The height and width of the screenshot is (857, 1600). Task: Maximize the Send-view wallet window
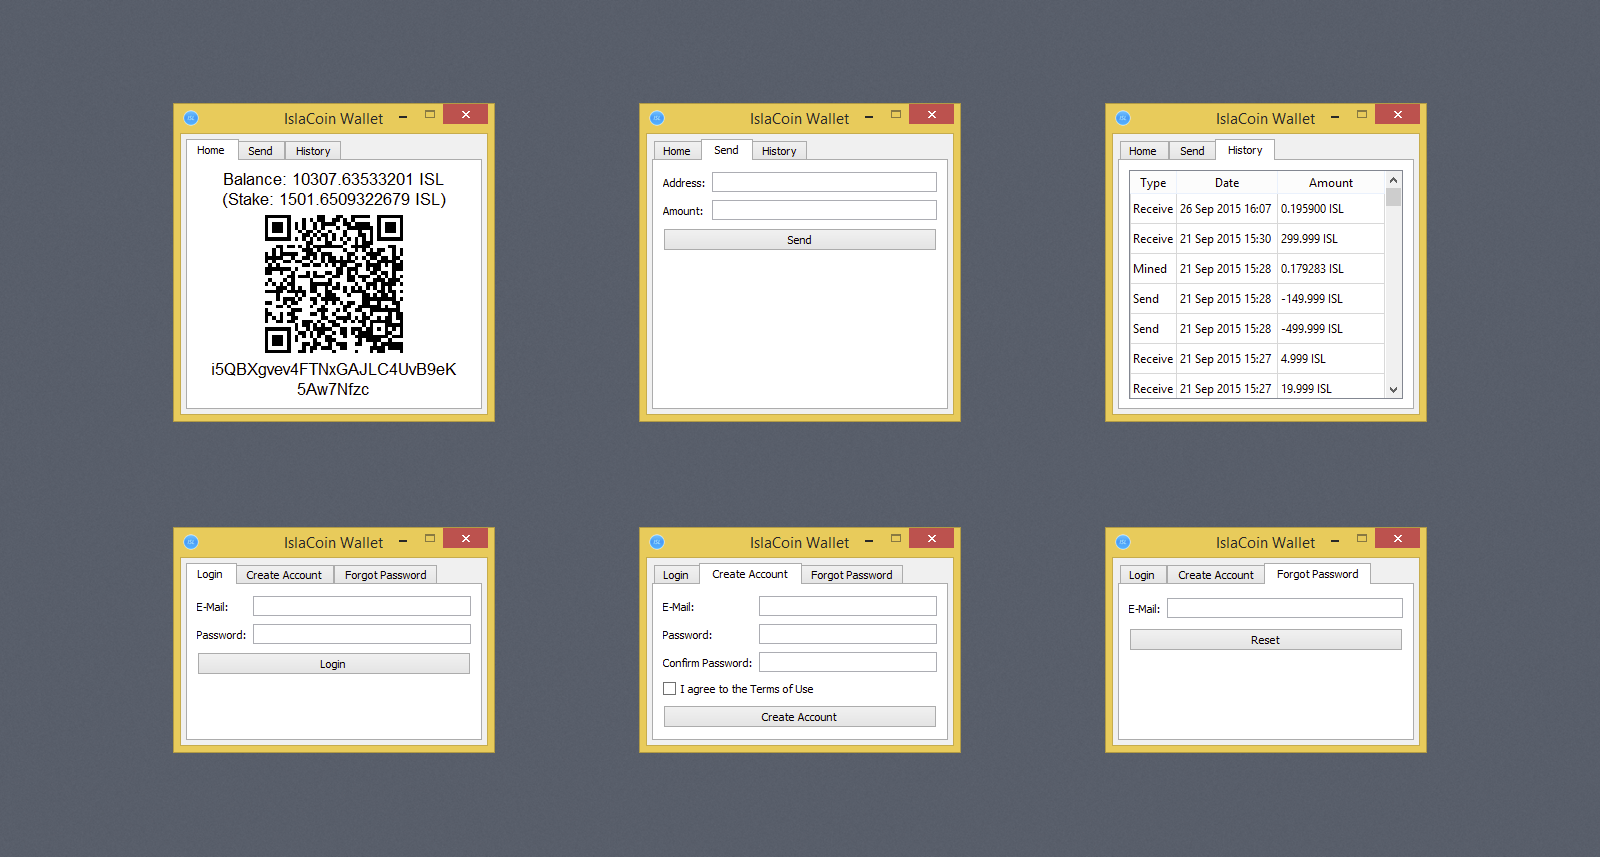pyautogui.click(x=896, y=115)
